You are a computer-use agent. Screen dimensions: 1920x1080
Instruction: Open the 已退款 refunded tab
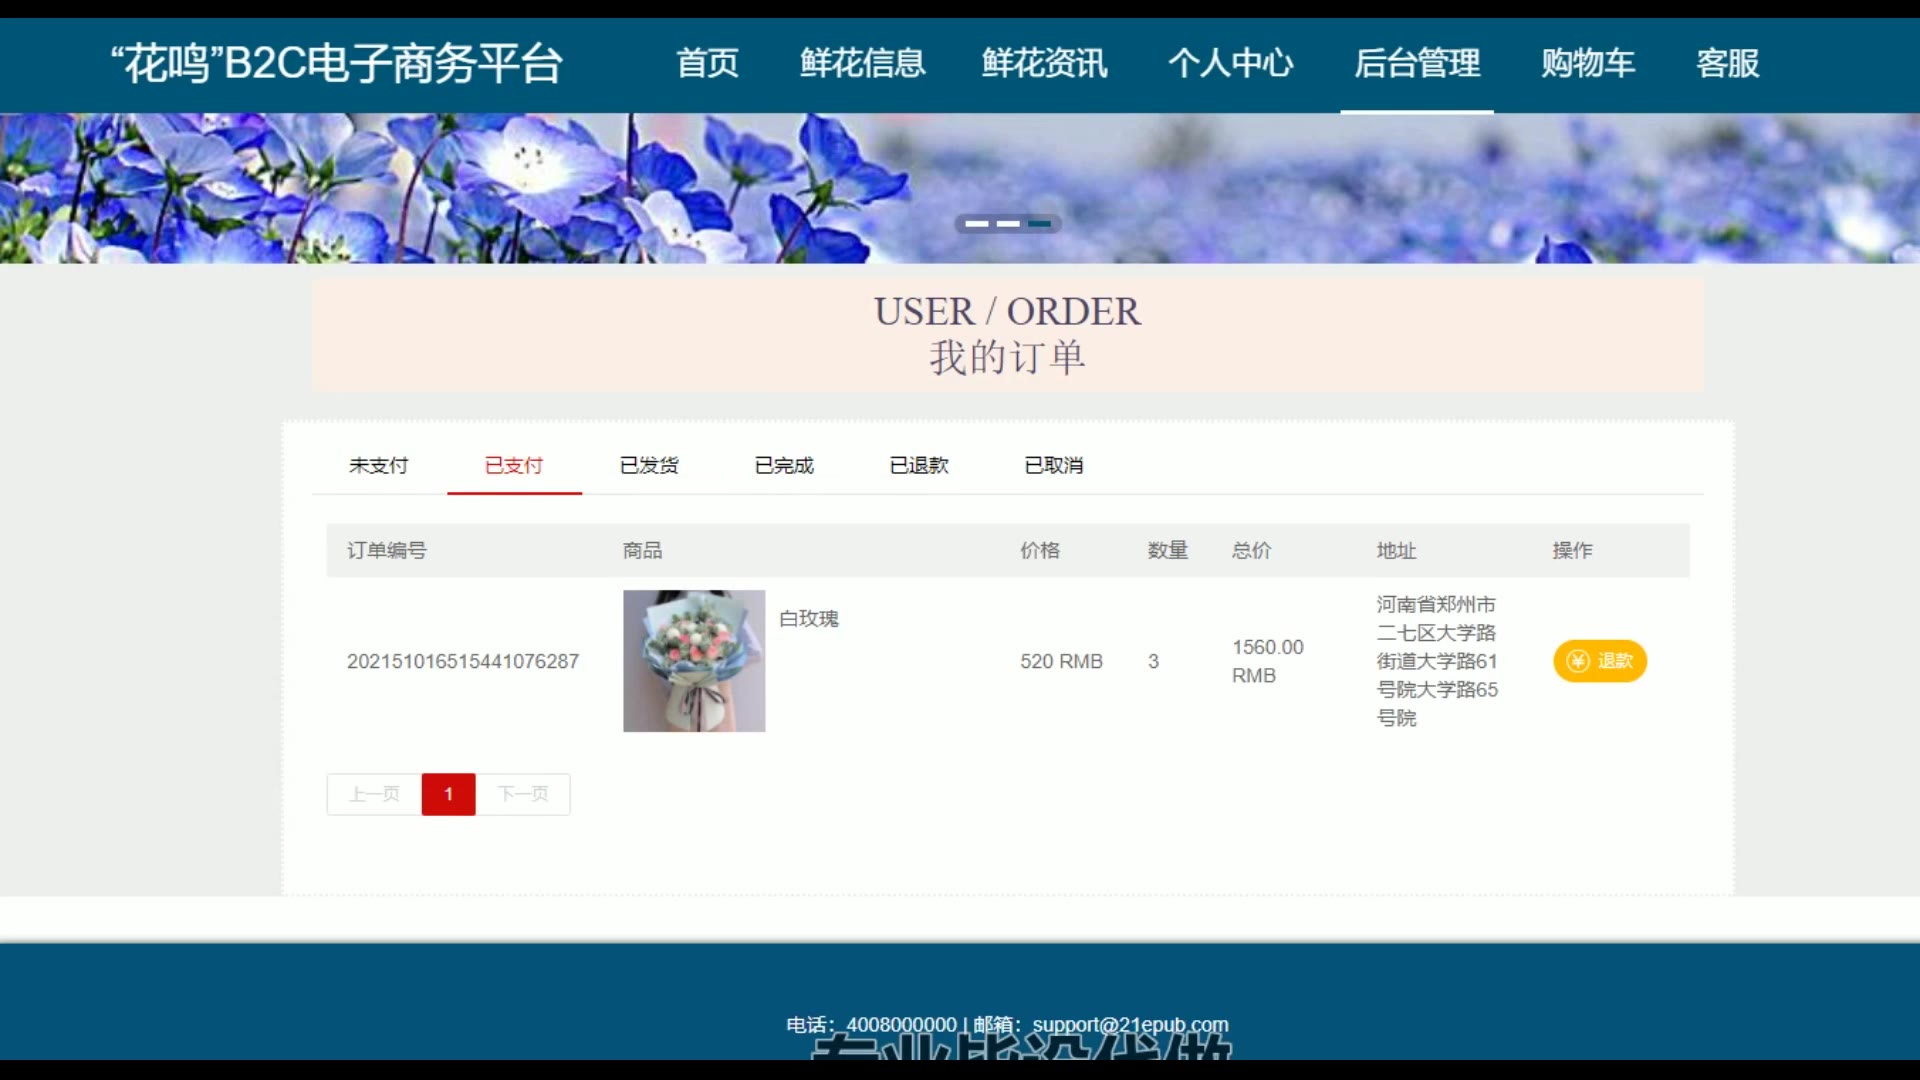click(x=919, y=465)
